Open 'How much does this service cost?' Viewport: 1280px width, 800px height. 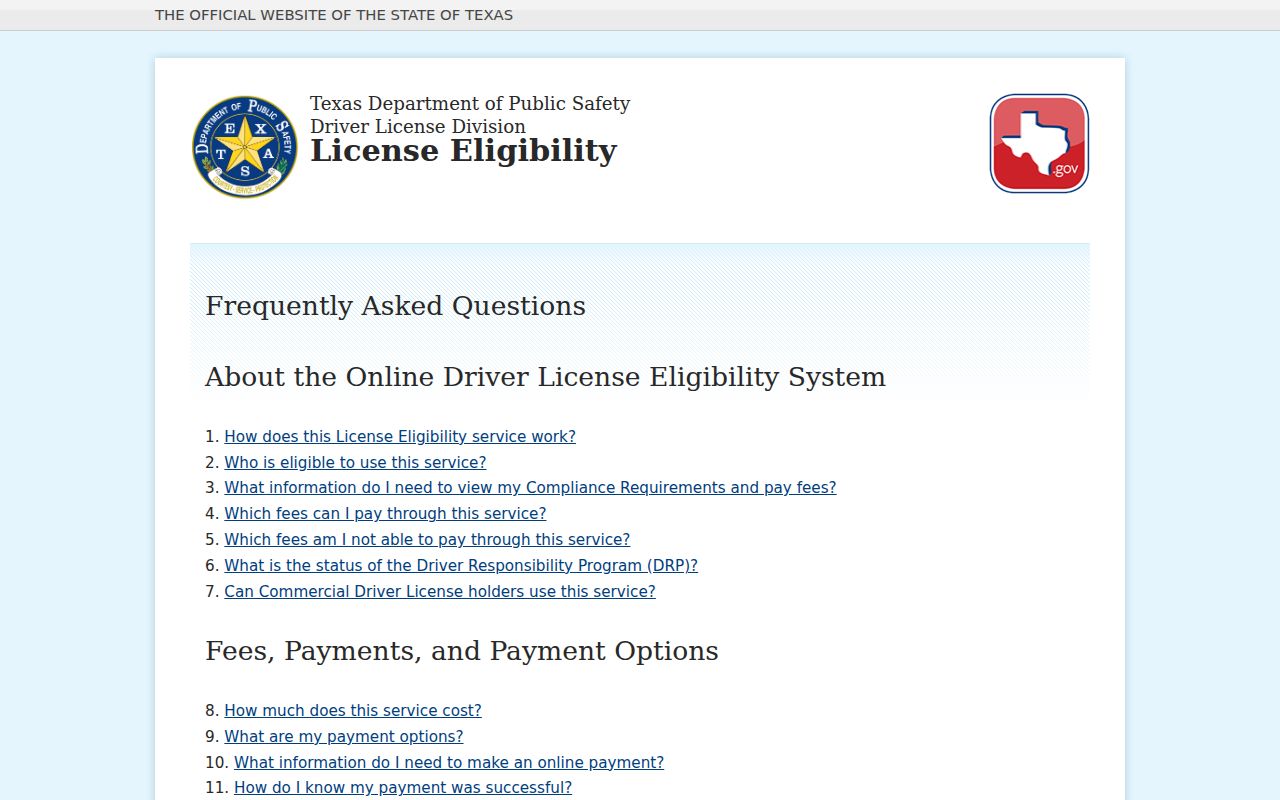pyautogui.click(x=353, y=711)
